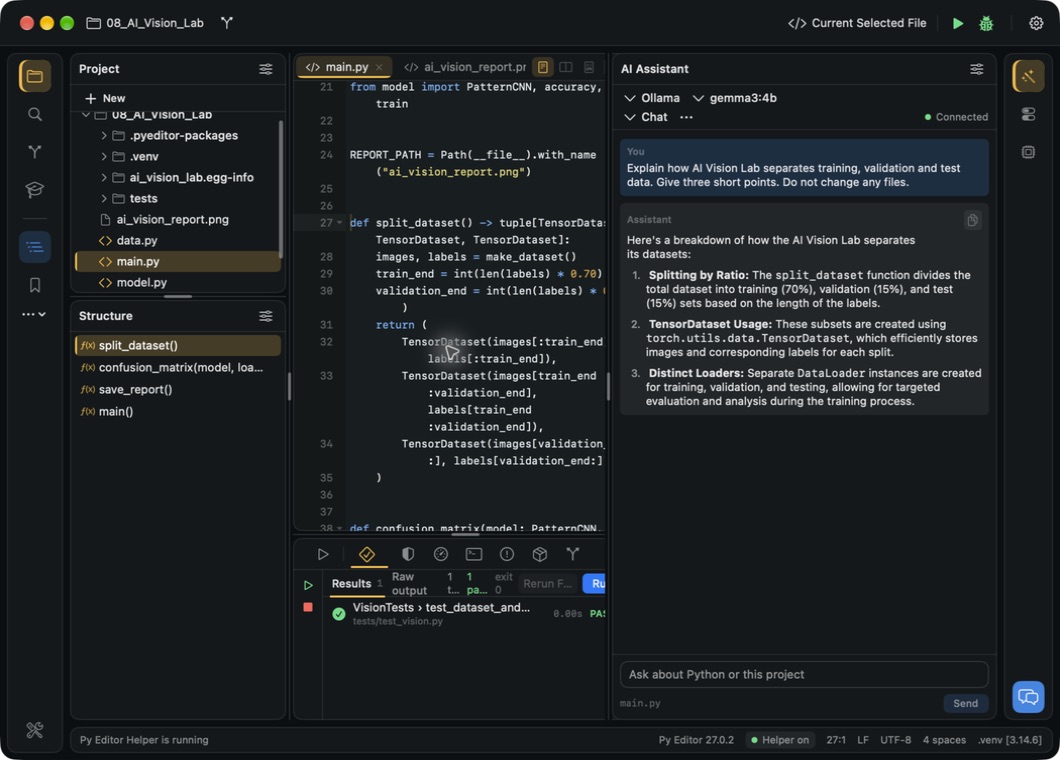Toggle the Helper on status indicator
Screen dimensions: 1060x760
[x=780, y=740]
